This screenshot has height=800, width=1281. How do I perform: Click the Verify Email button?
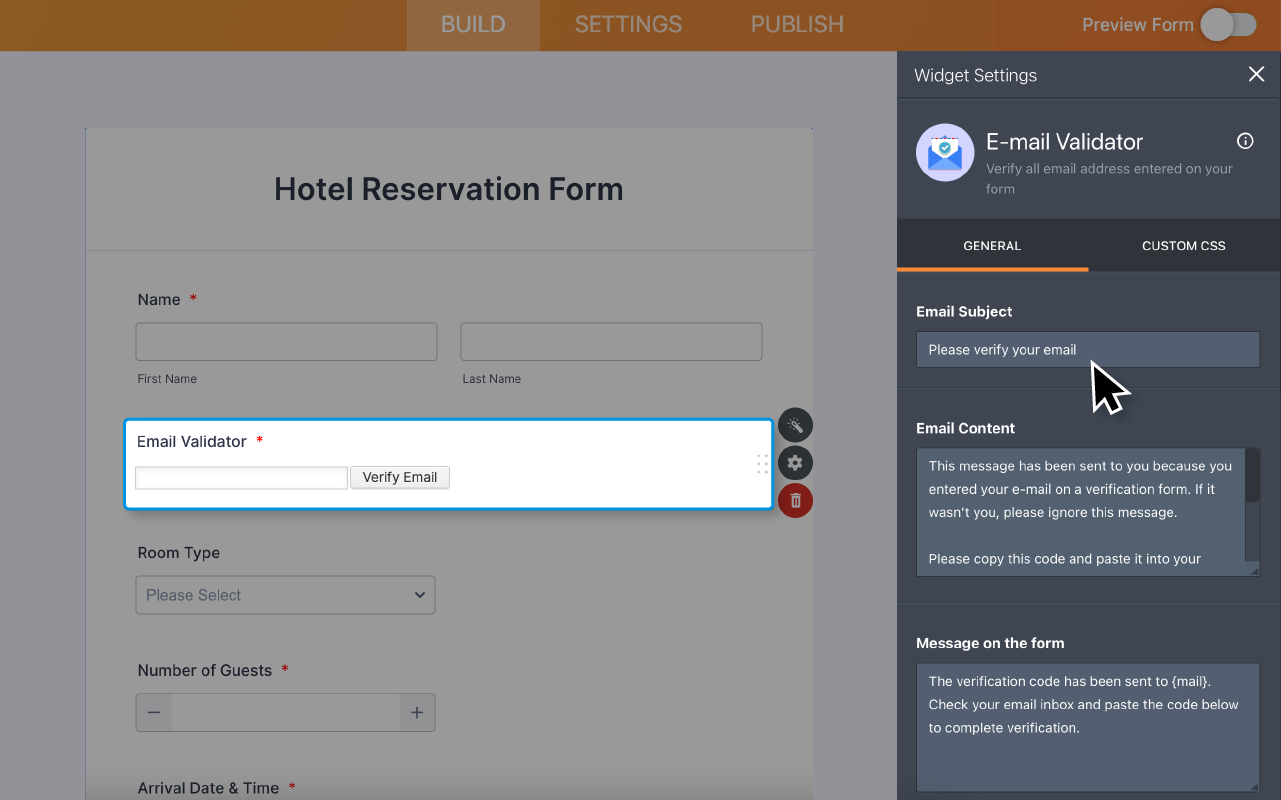399,477
